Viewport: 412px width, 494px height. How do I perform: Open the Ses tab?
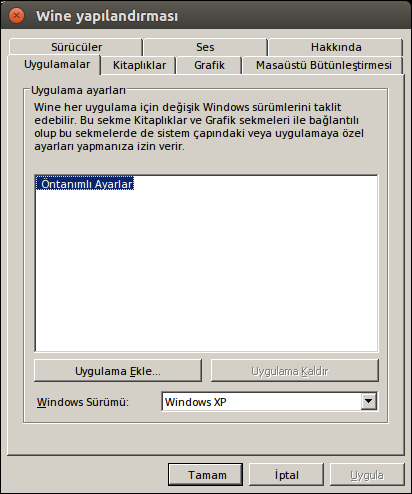click(x=205, y=47)
